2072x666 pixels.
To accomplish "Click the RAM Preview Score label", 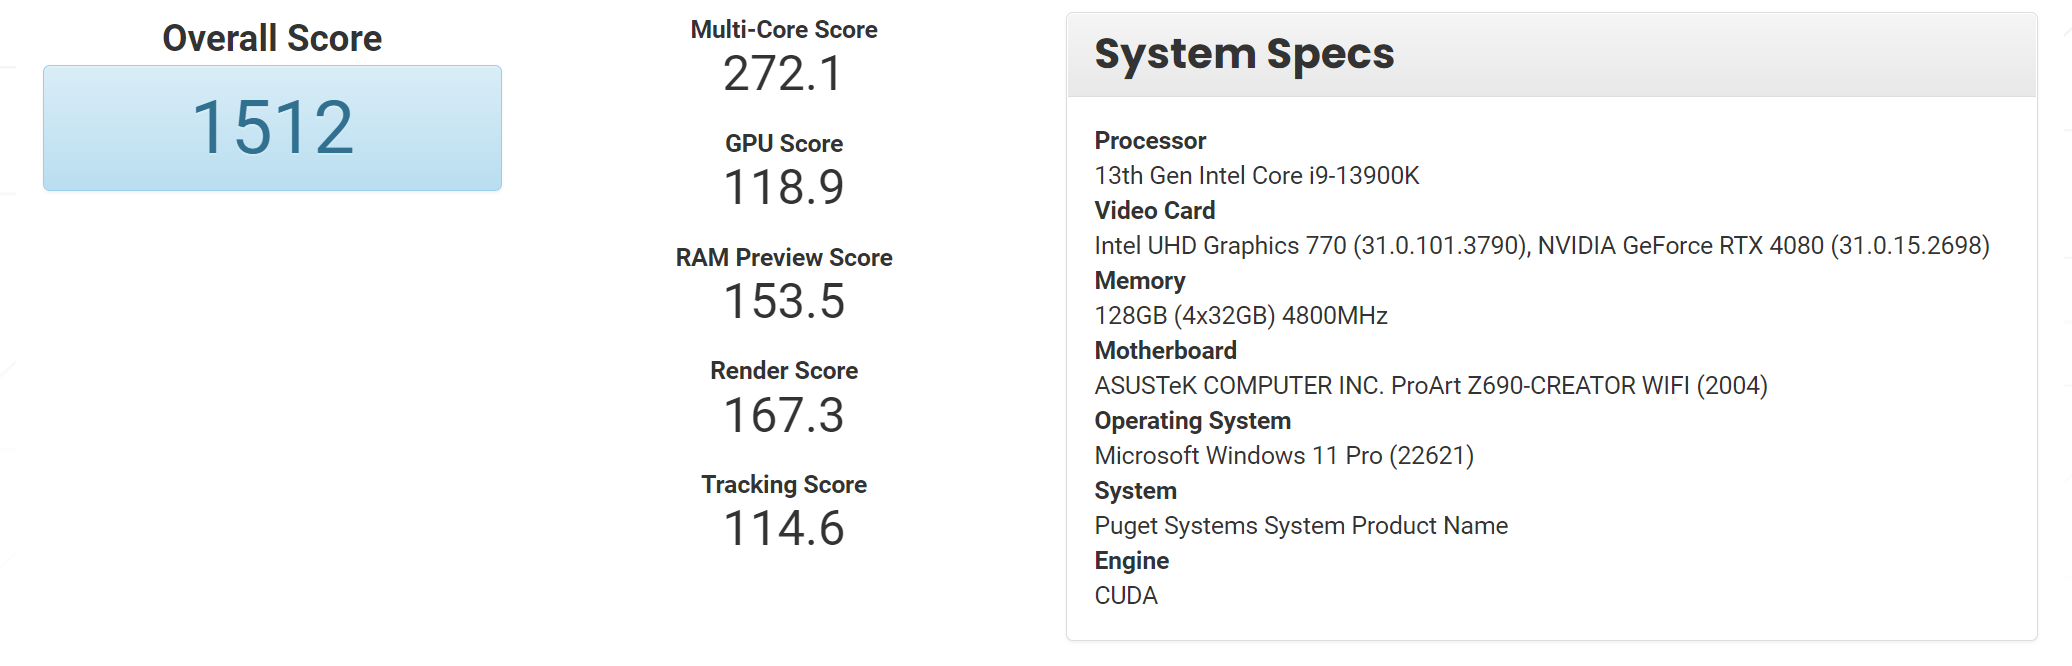I will coord(784,258).
